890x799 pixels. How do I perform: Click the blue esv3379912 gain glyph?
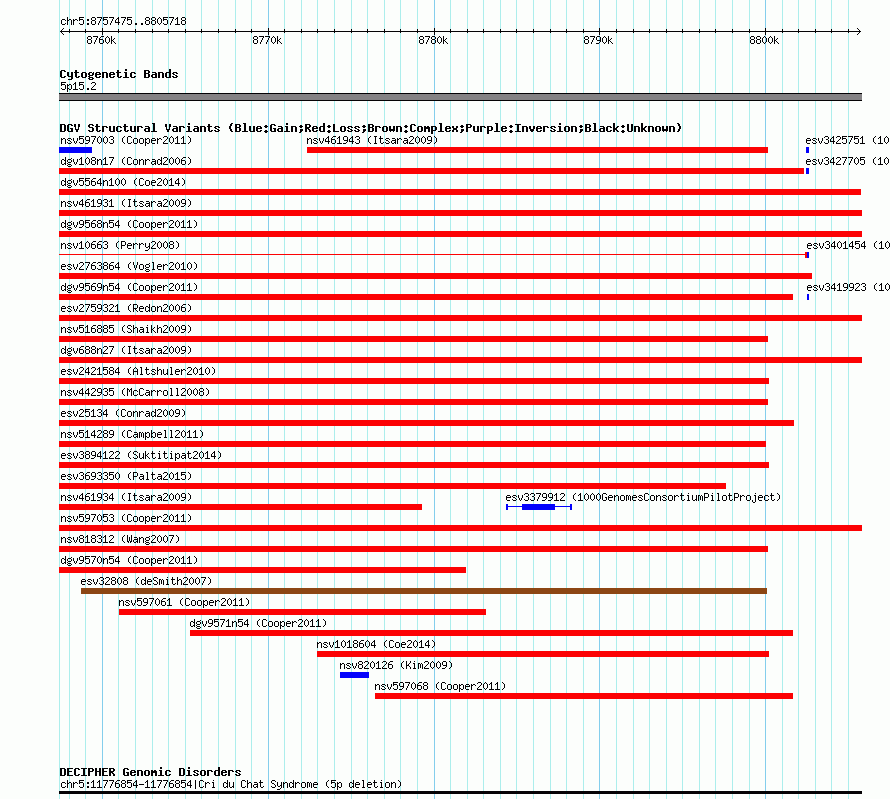click(x=539, y=507)
